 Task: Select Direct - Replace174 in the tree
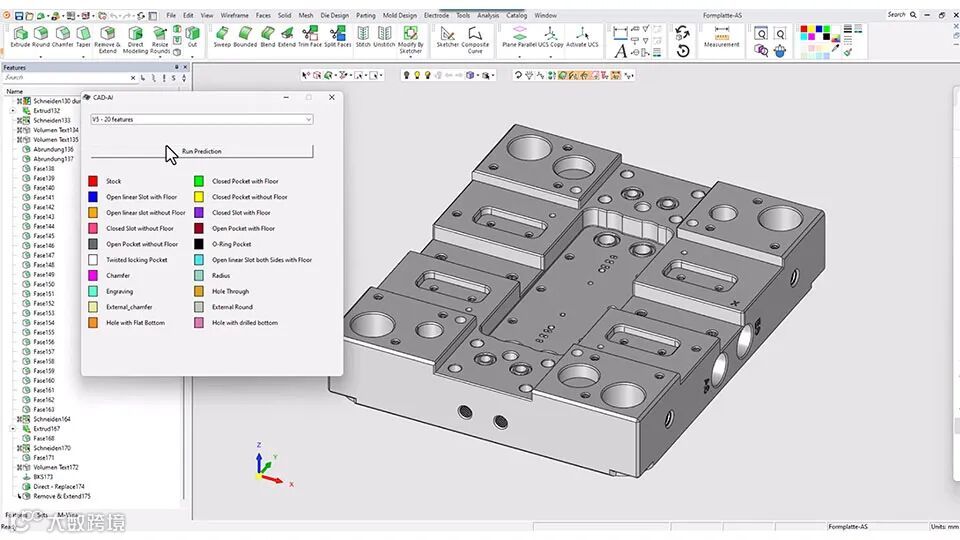click(x=59, y=487)
